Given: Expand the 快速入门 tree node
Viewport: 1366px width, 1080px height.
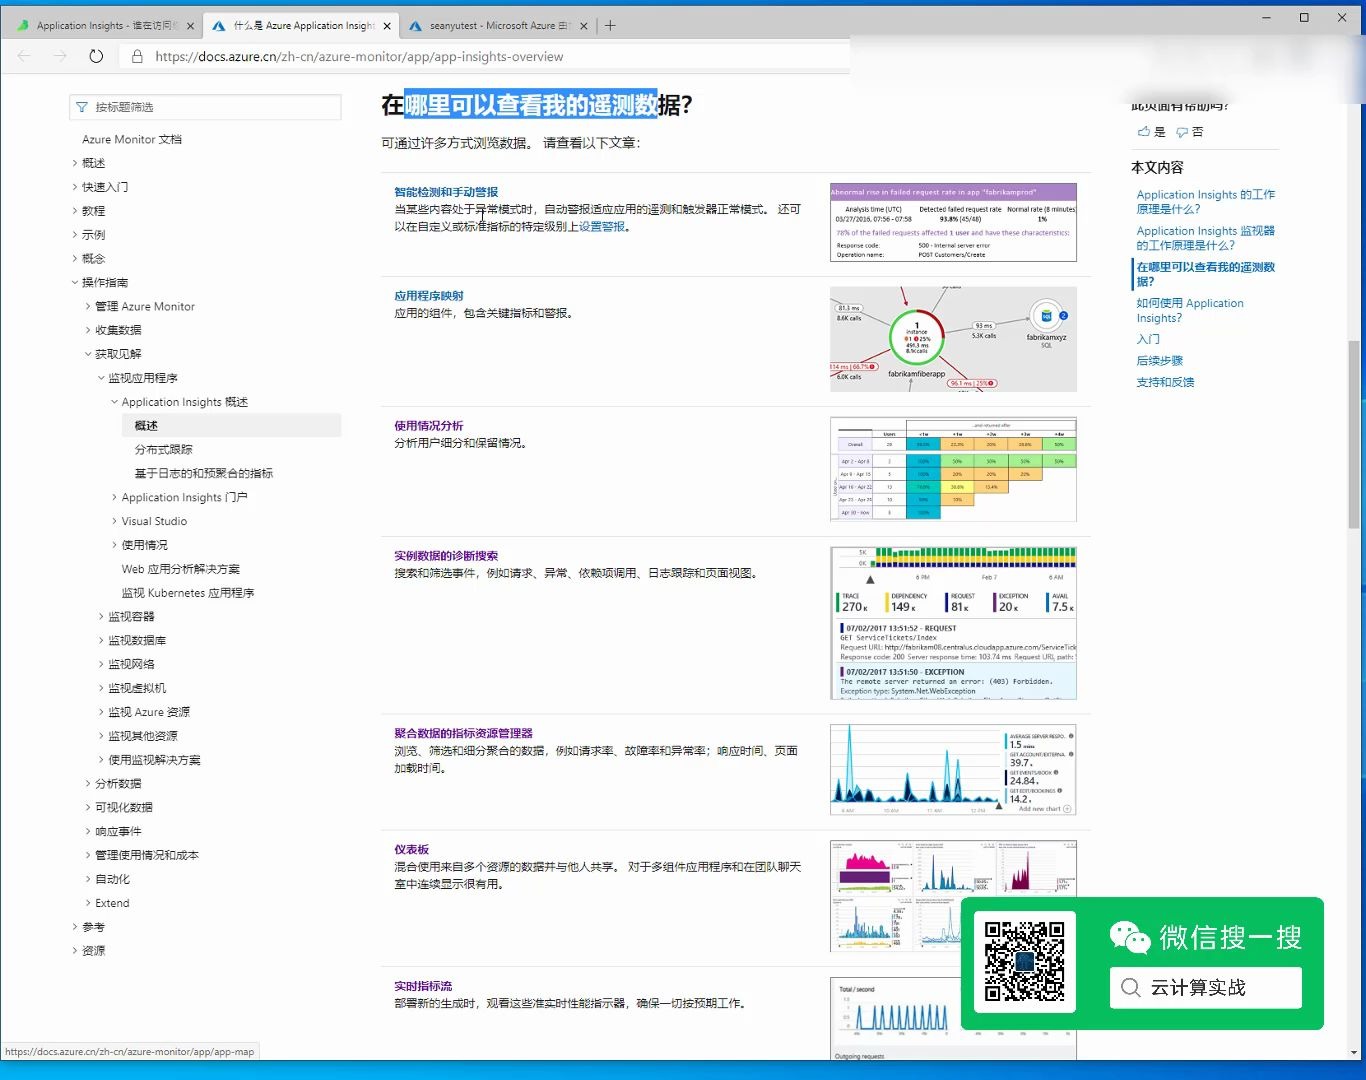Looking at the screenshot, I should coord(75,187).
